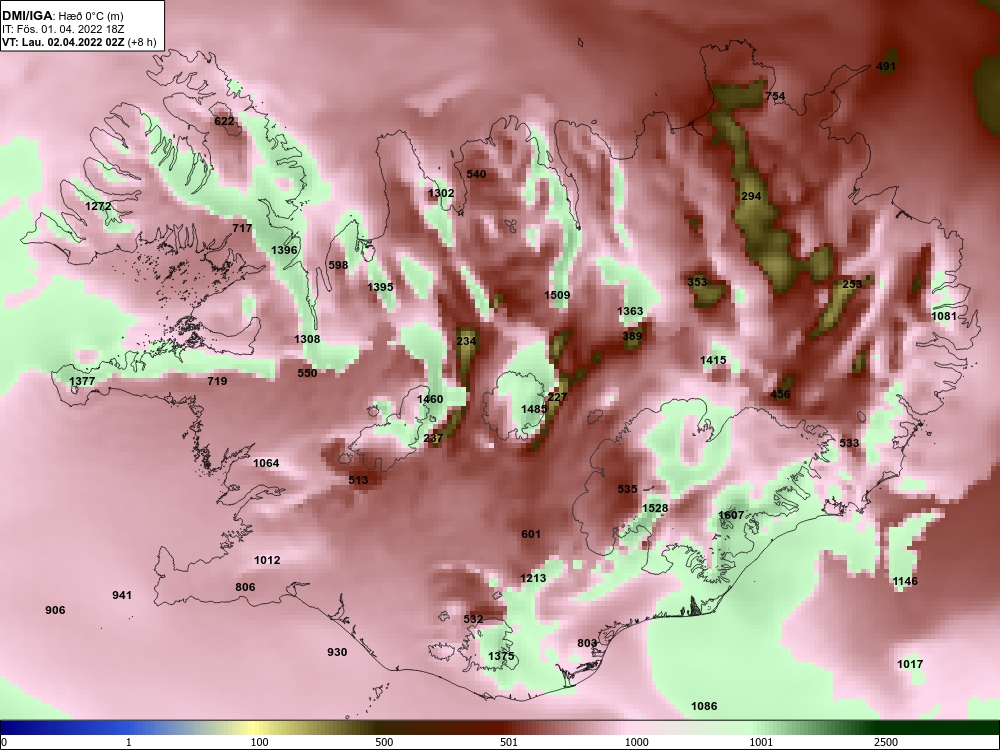The width and height of the screenshot is (1000, 750).
Task: Click the value 1146 off the southeast coast
Action: pos(905,582)
